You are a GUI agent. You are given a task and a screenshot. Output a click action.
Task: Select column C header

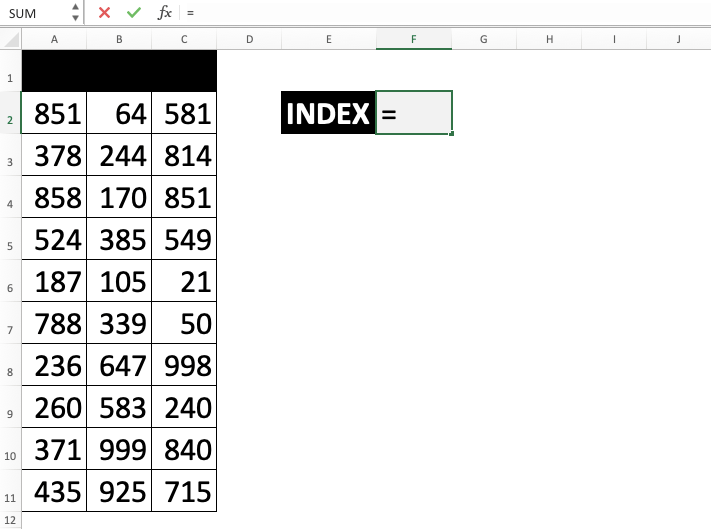tap(184, 39)
